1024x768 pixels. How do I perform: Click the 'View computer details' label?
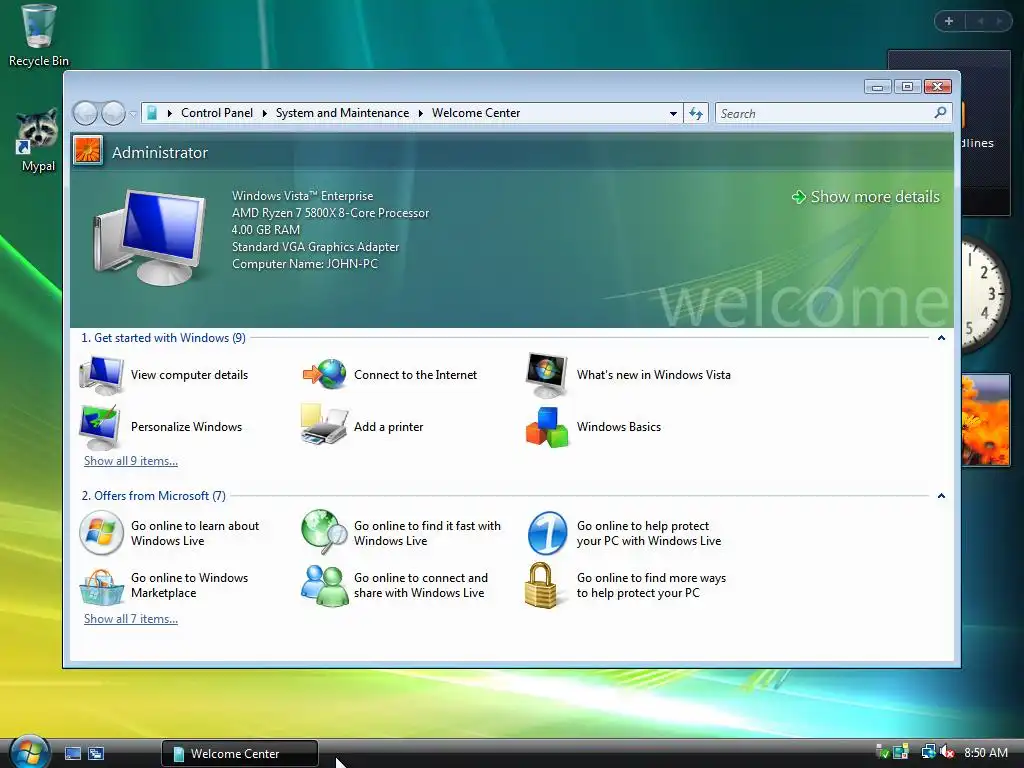tap(189, 375)
